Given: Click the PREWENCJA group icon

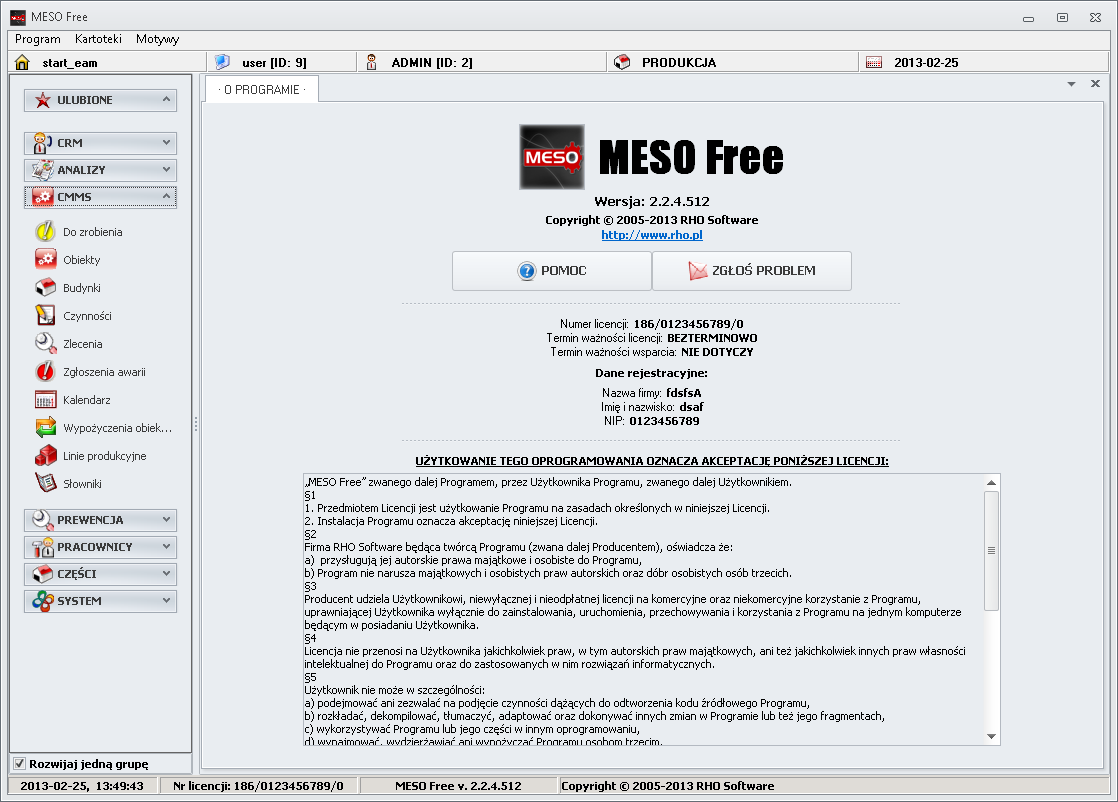Looking at the screenshot, I should coord(43,520).
